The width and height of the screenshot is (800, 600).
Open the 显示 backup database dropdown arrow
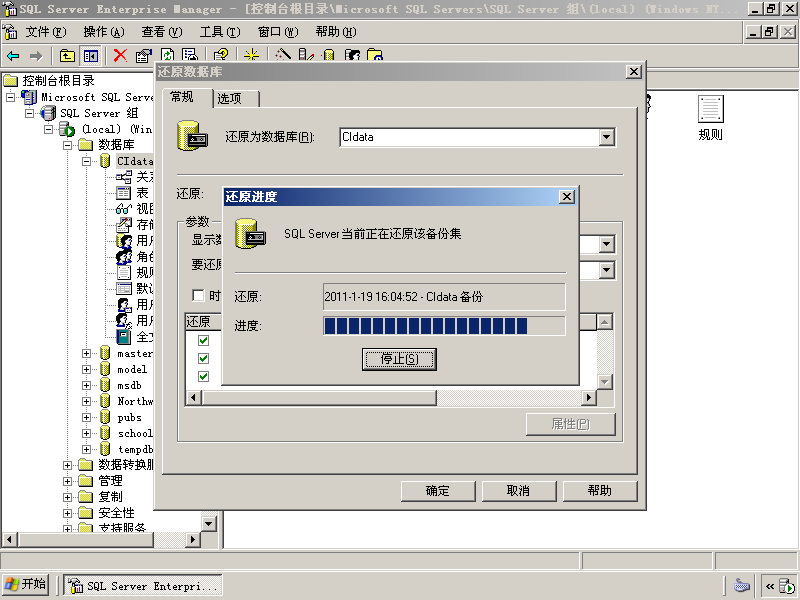(606, 244)
